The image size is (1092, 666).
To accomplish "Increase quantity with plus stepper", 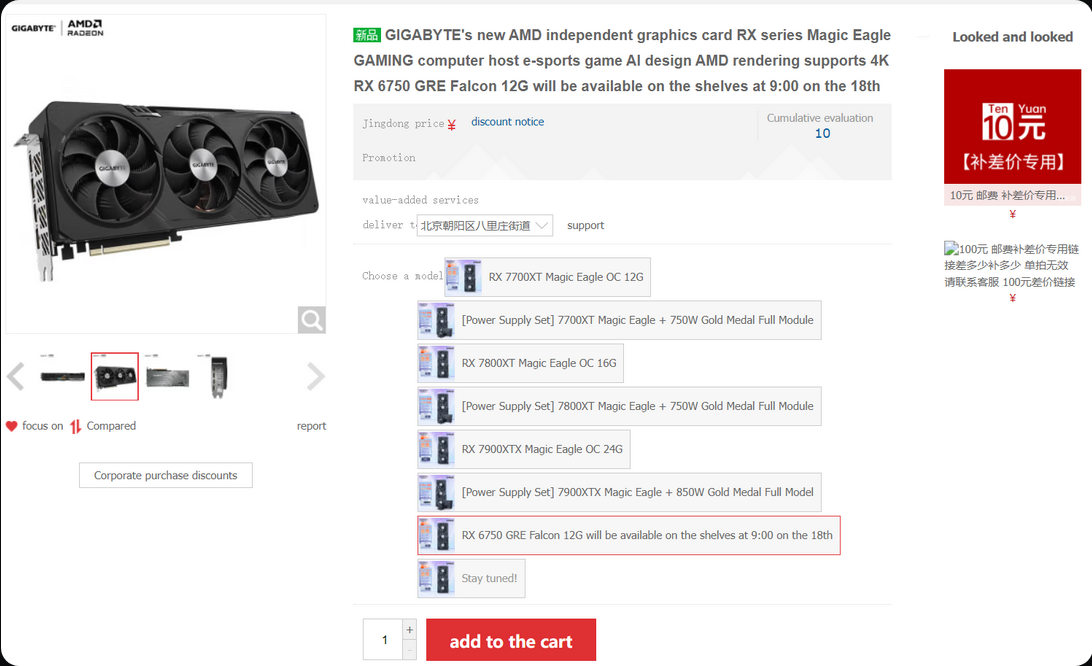I will [410, 630].
